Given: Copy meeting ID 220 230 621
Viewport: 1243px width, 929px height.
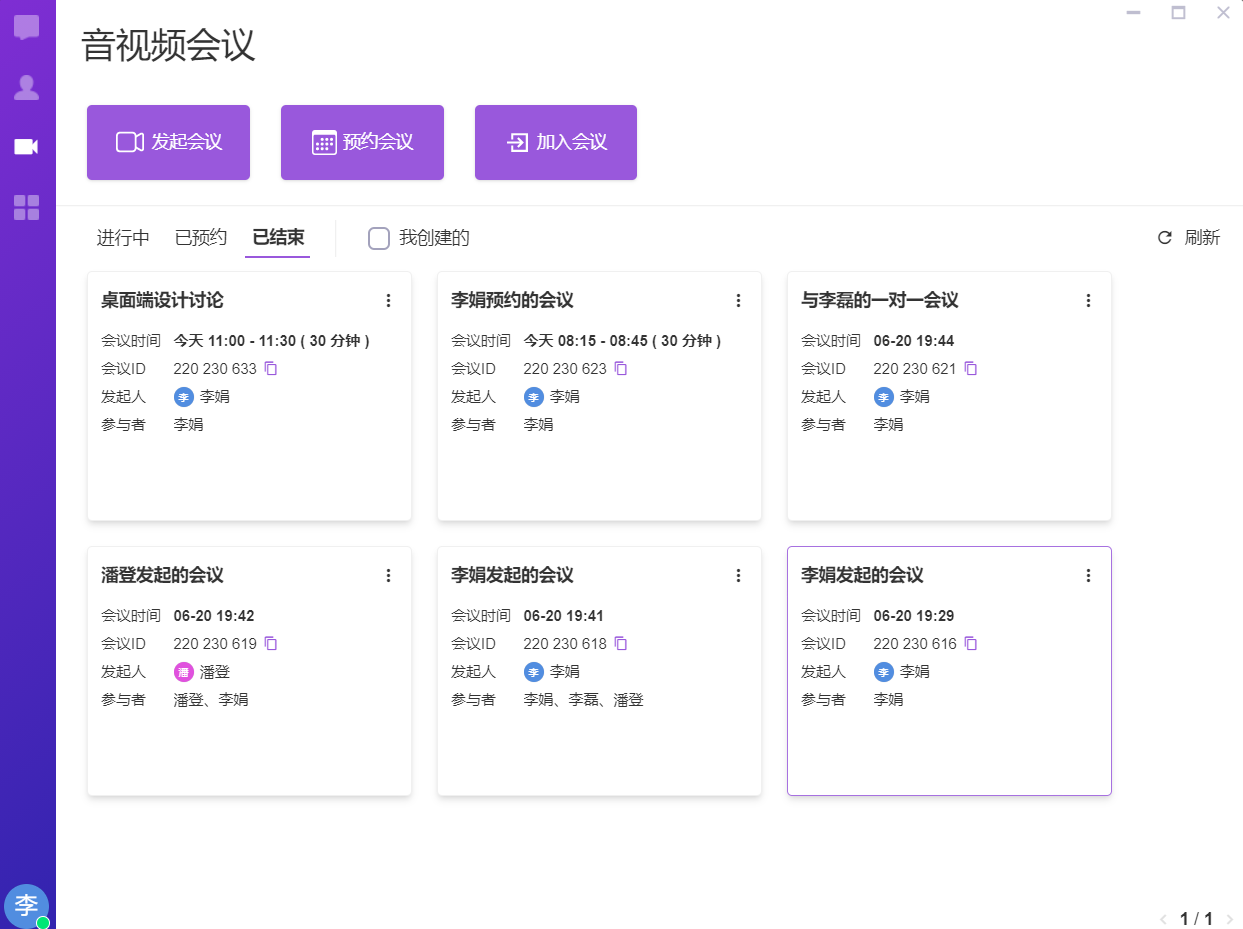Looking at the screenshot, I should [971, 368].
